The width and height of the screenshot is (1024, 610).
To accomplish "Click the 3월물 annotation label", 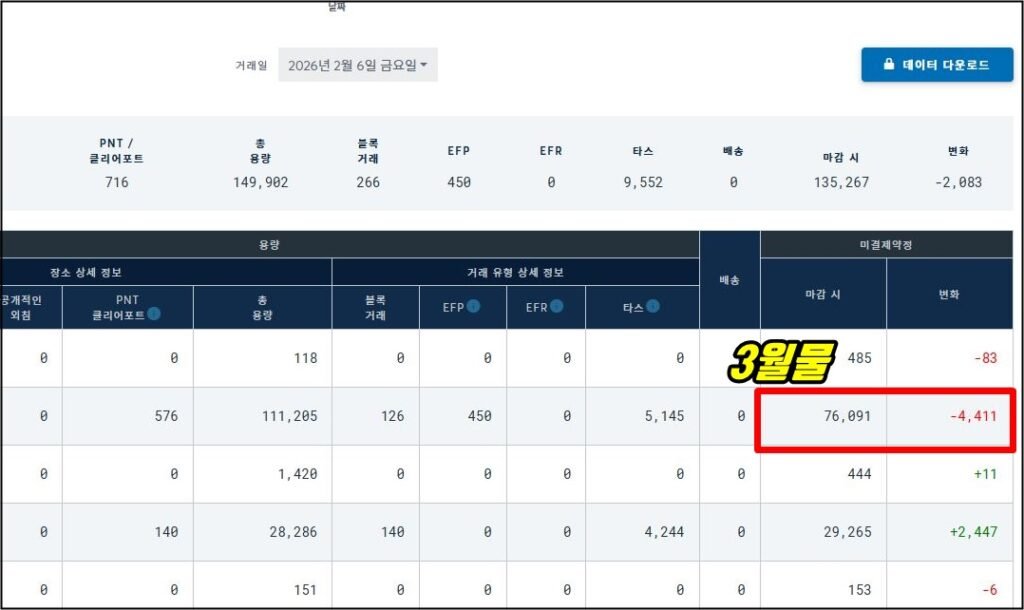I will tap(785, 361).
